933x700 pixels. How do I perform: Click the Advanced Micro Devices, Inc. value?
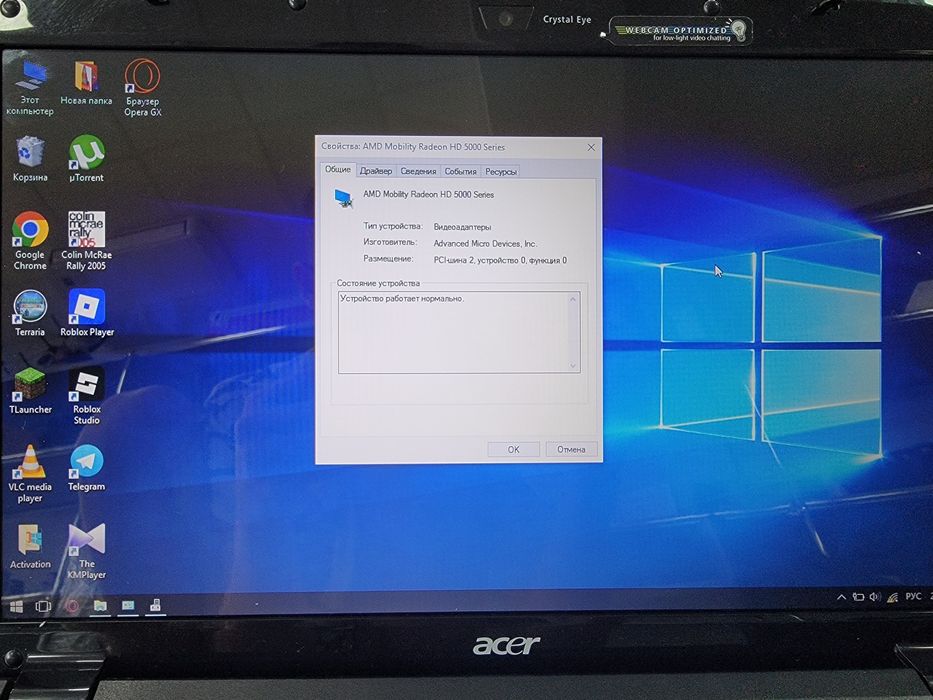pos(485,243)
